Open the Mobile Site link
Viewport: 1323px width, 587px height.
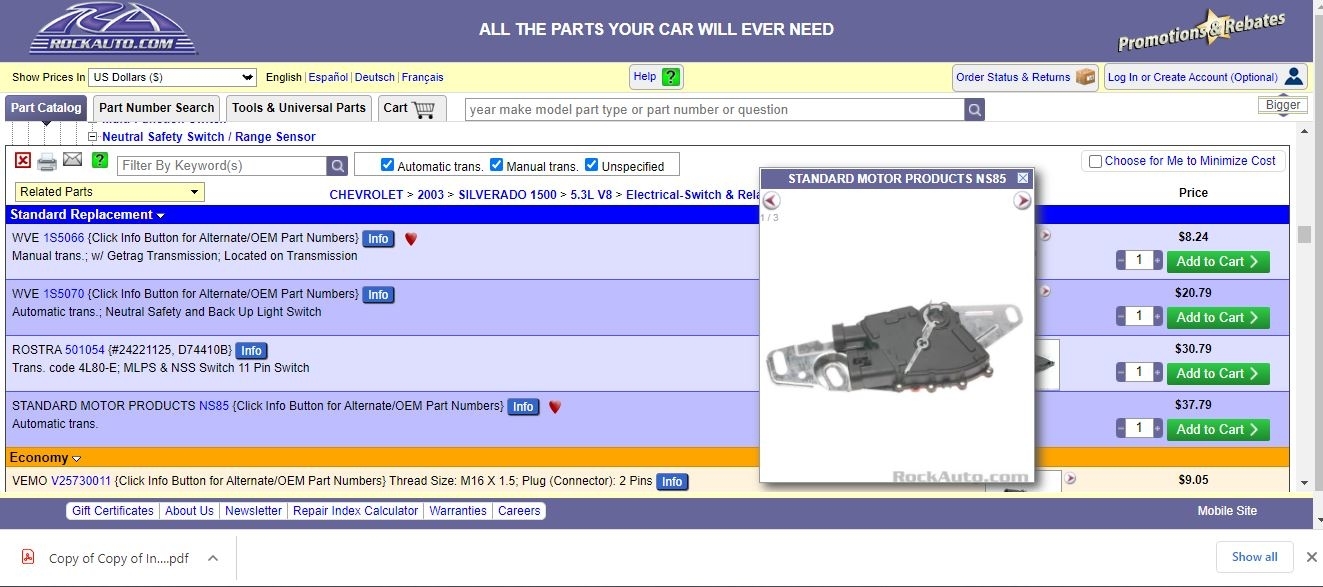1227,511
